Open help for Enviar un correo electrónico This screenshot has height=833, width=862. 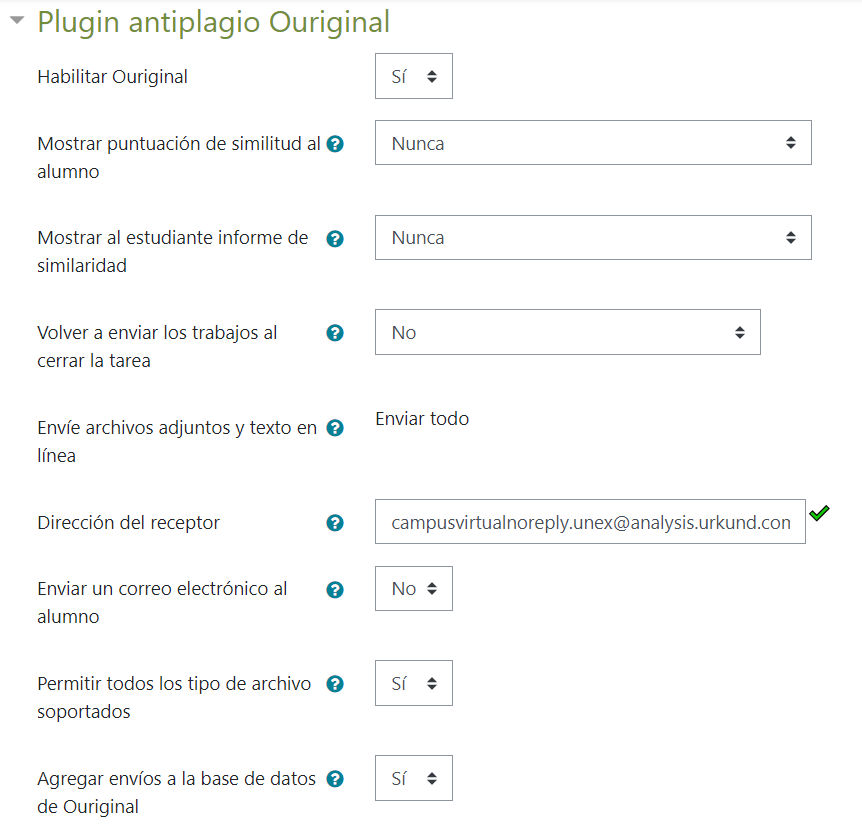(x=336, y=590)
